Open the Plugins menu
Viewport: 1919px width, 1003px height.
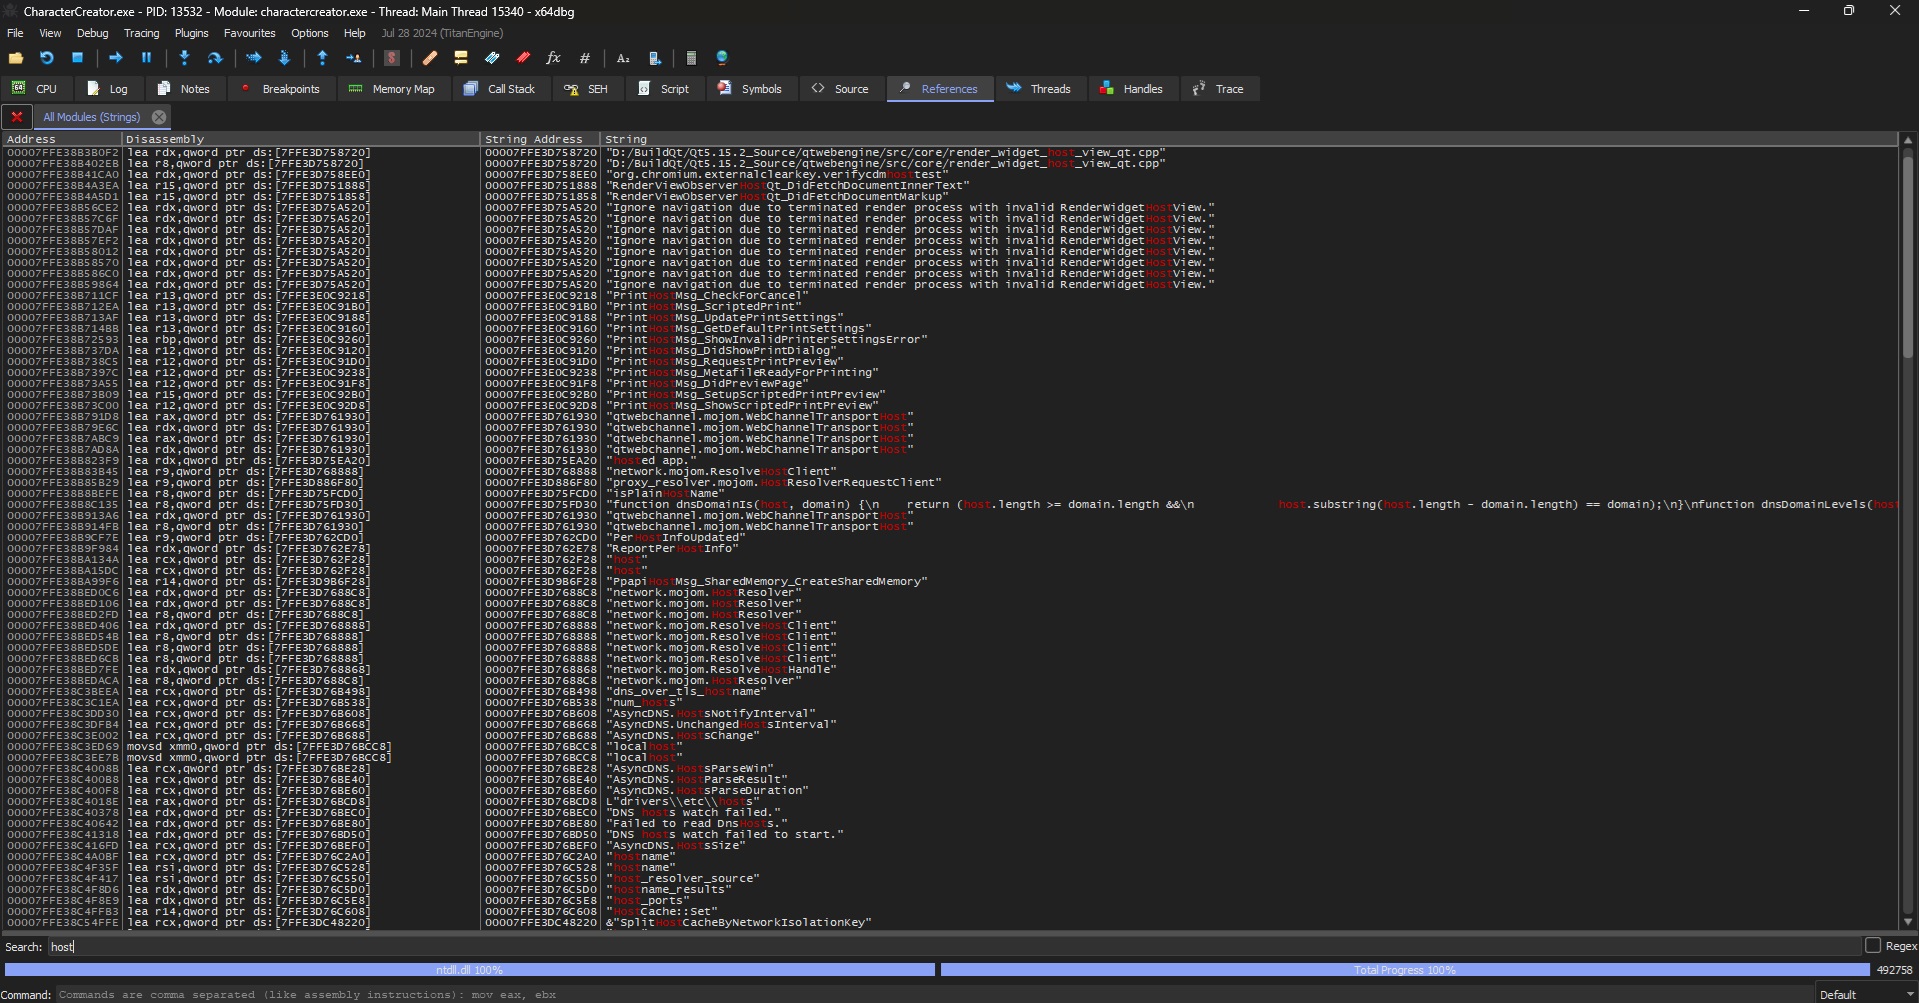191,33
